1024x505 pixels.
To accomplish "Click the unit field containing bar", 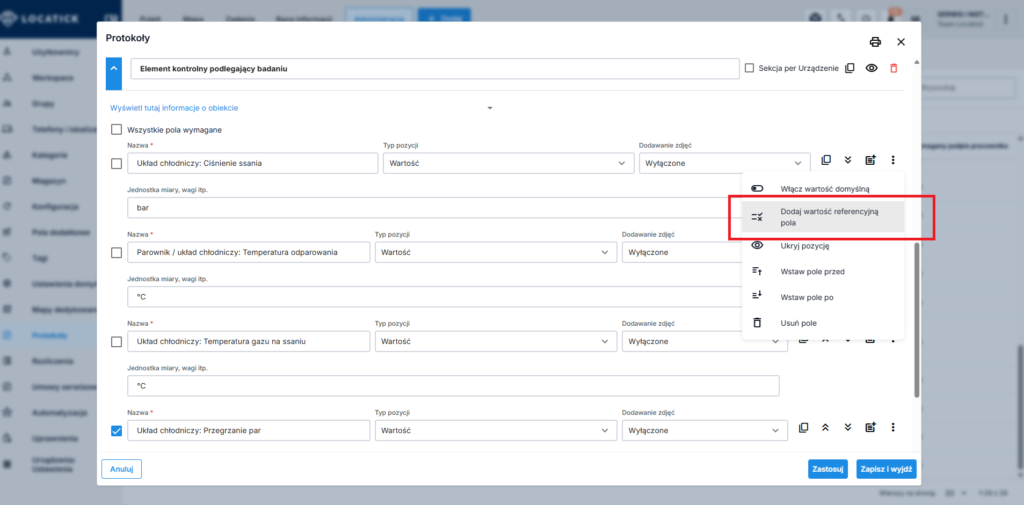I will (434, 208).
